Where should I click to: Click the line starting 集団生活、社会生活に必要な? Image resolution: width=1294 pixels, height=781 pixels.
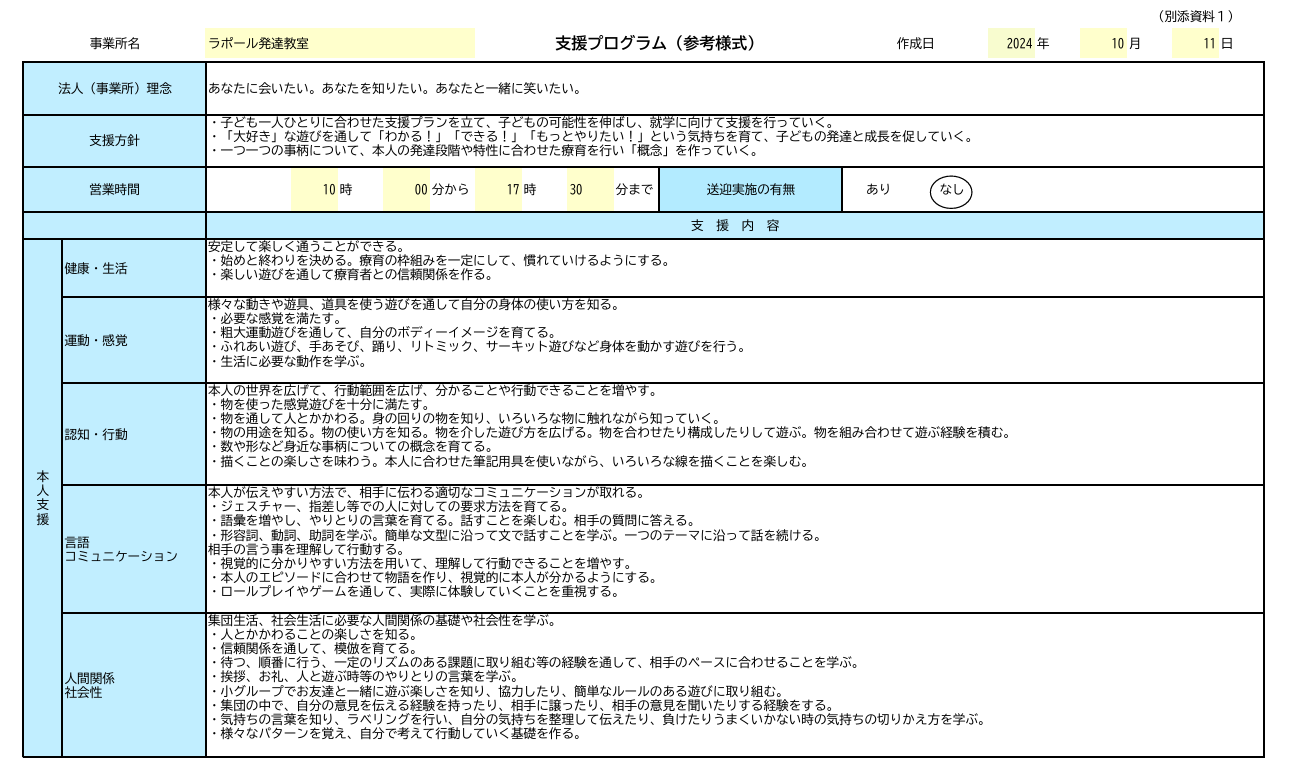pyautogui.click(x=382, y=620)
